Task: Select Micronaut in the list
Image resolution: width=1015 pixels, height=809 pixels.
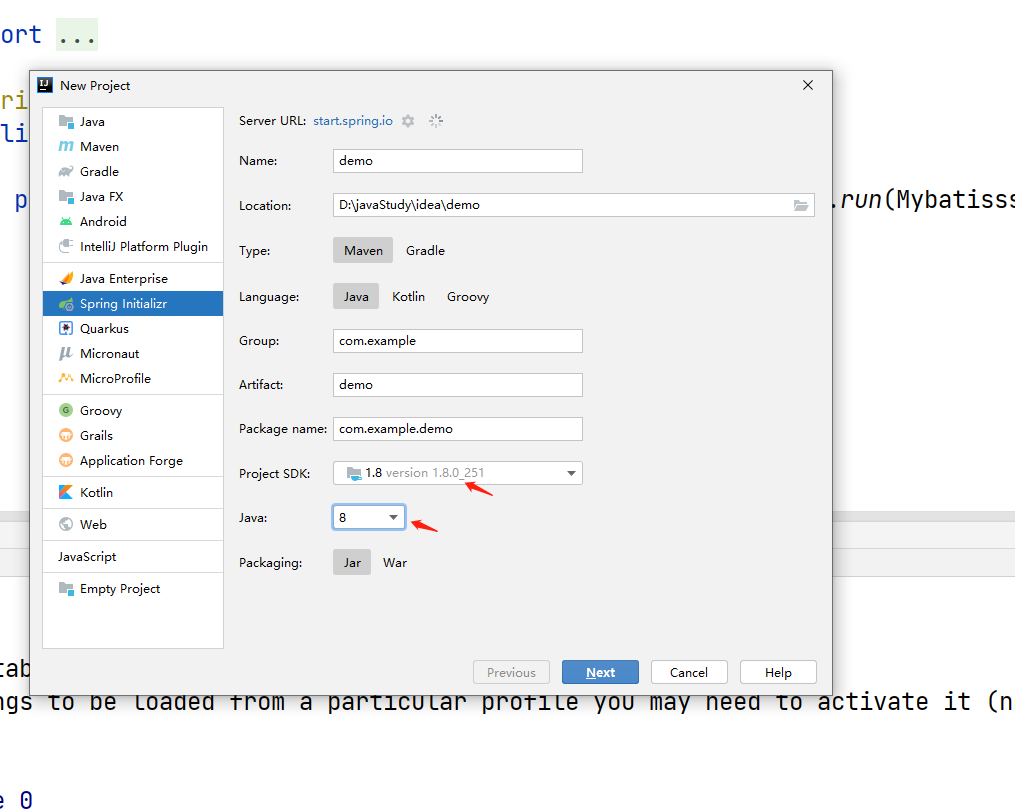Action: click(133, 353)
